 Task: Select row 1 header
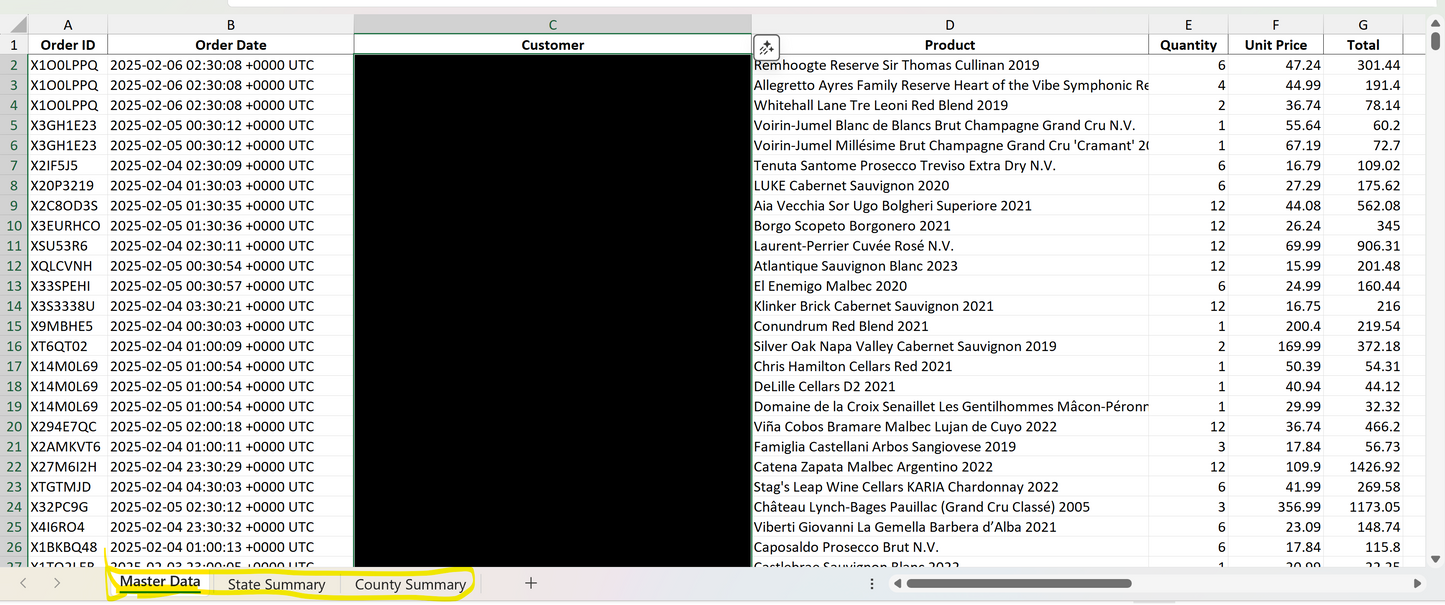(14, 45)
